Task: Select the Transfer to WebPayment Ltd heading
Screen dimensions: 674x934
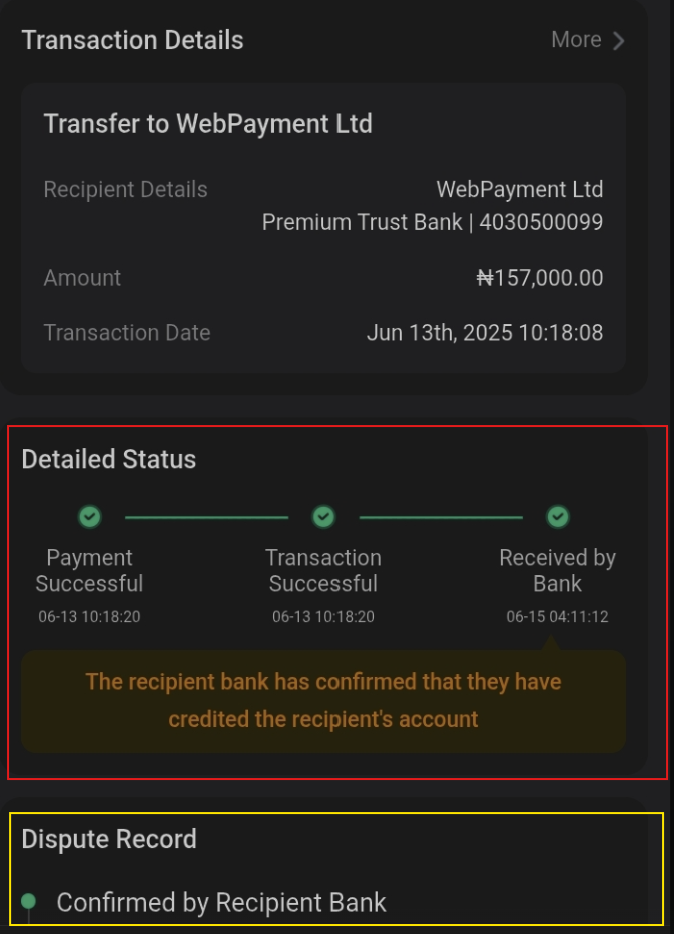Action: (x=208, y=124)
